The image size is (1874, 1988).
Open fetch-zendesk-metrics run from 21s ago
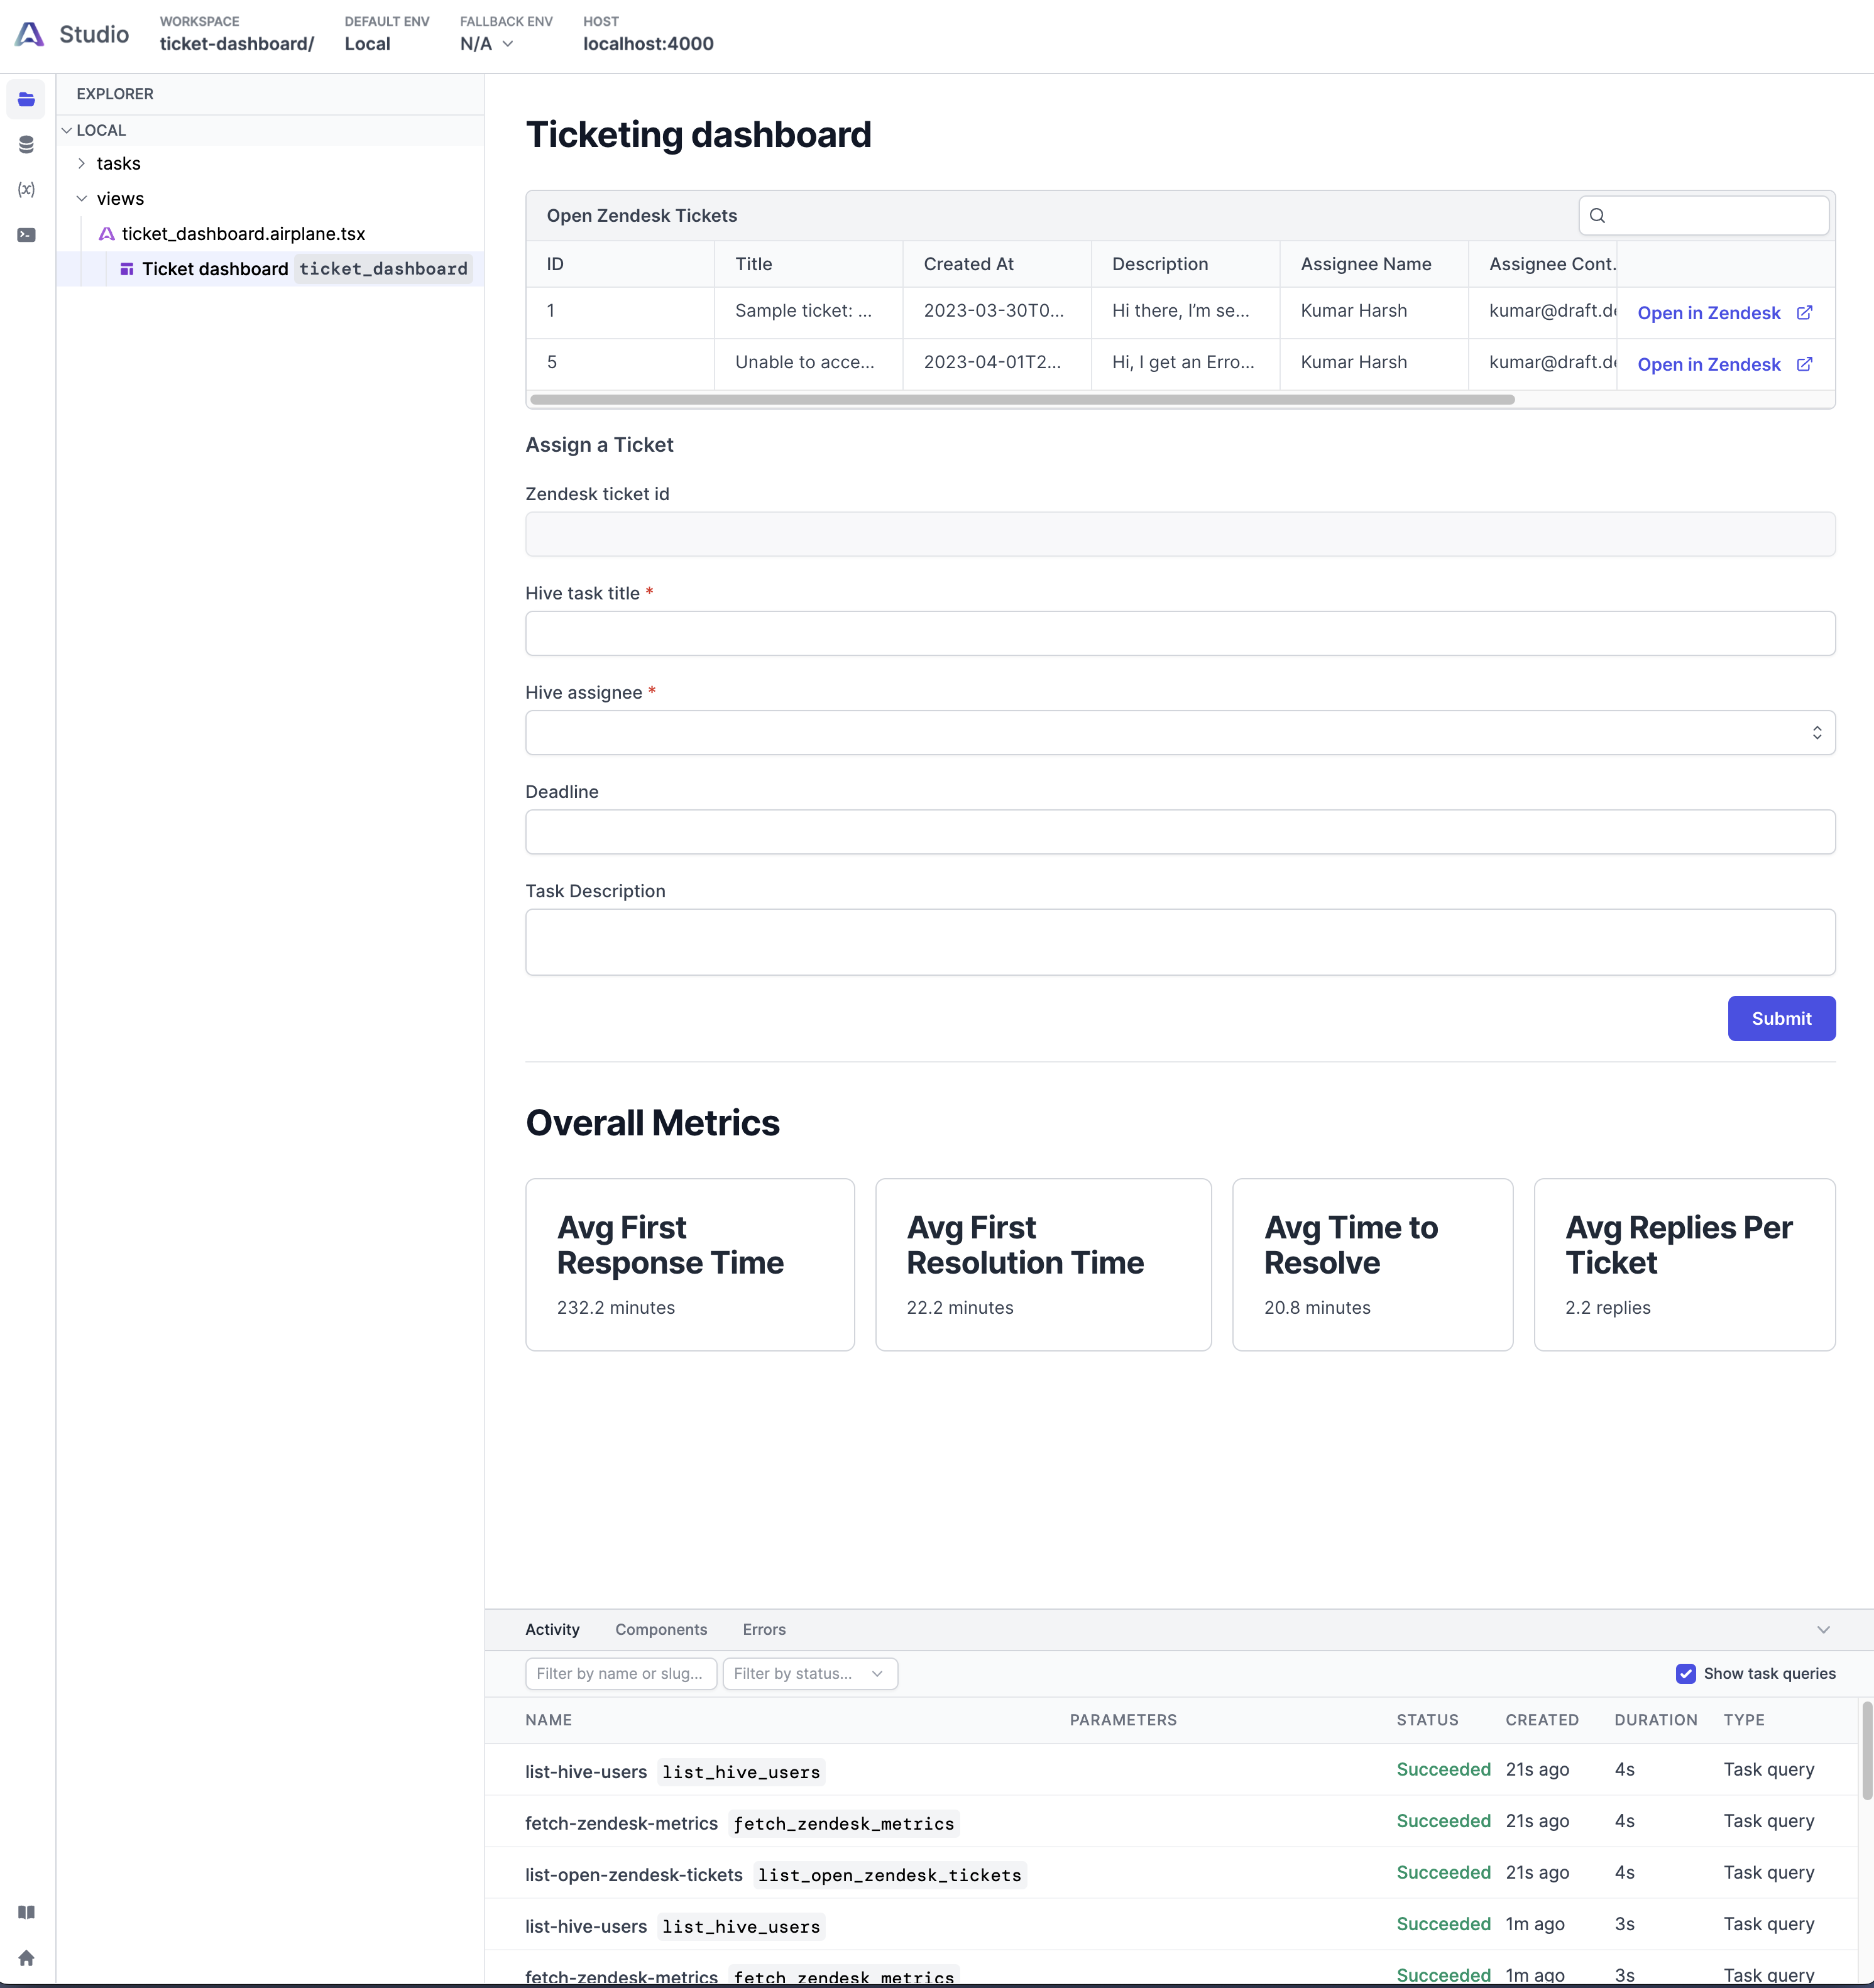(1172, 1821)
